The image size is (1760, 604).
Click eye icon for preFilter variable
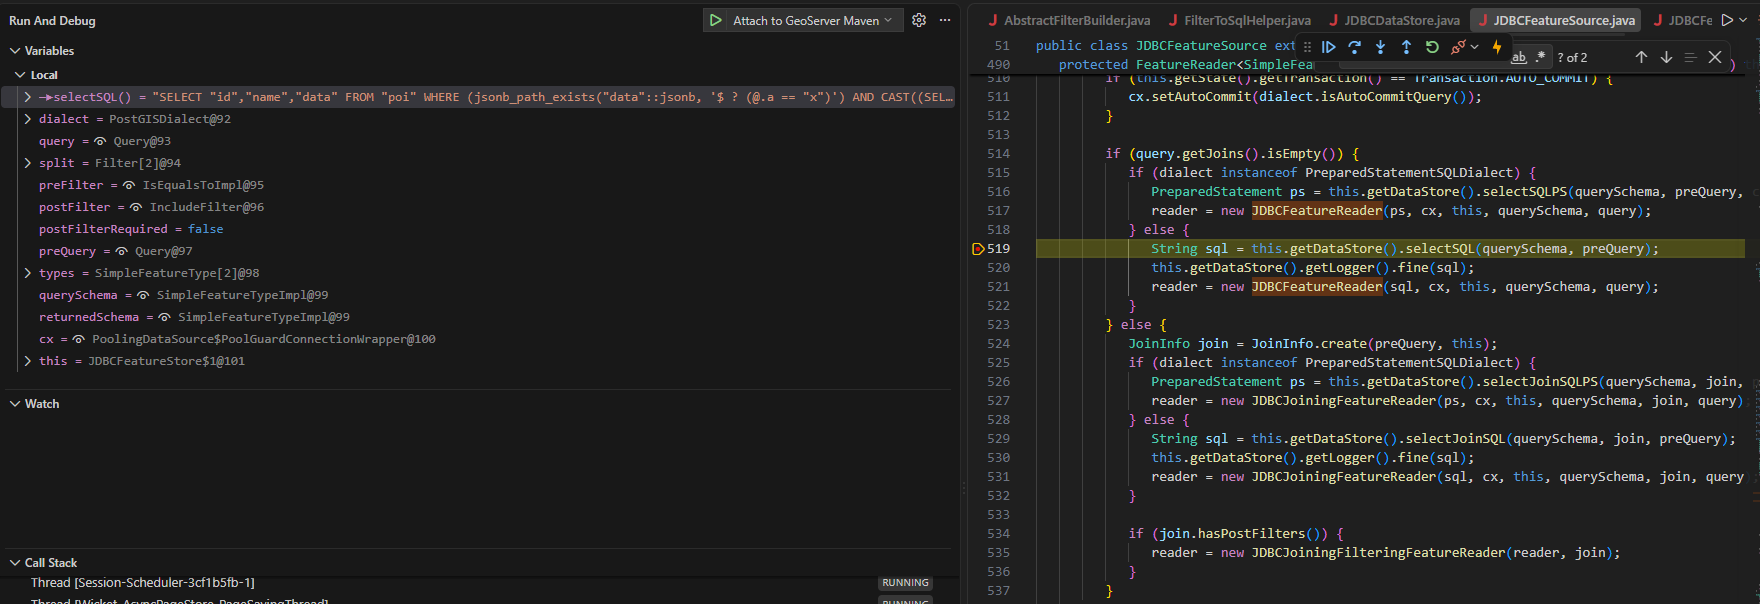[x=129, y=185]
